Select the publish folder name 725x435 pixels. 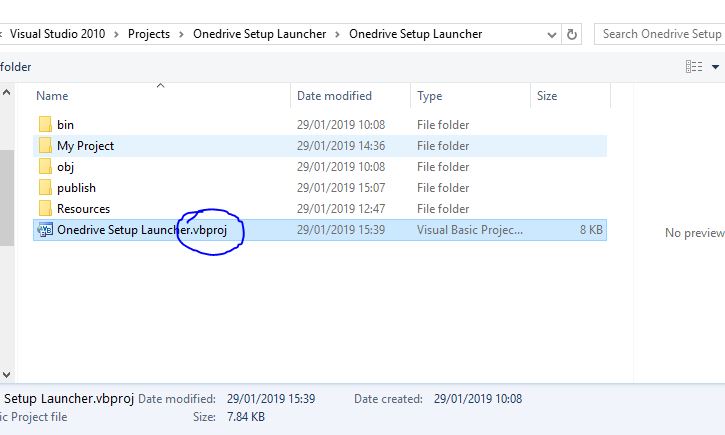click(x=76, y=188)
